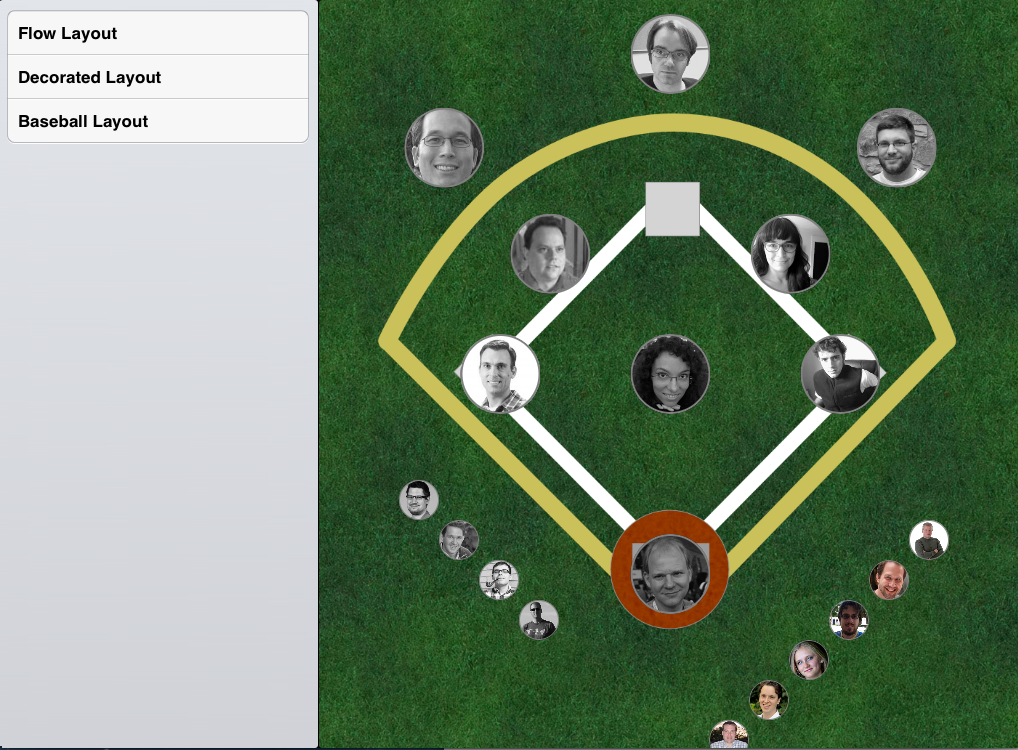Tap the dark-haired woman in white bench avatar
This screenshot has width=1018, height=750.
[x=769, y=700]
